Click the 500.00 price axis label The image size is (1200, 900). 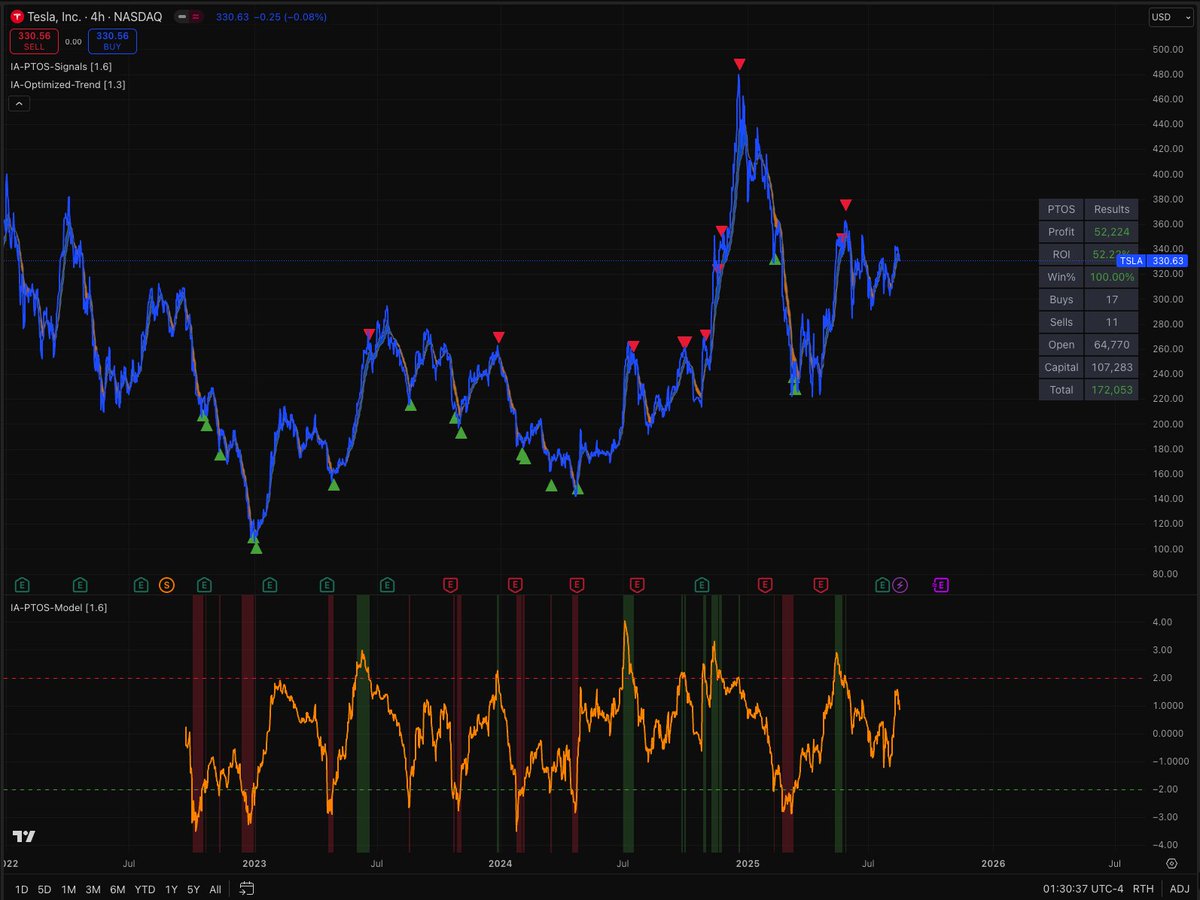pos(1167,49)
